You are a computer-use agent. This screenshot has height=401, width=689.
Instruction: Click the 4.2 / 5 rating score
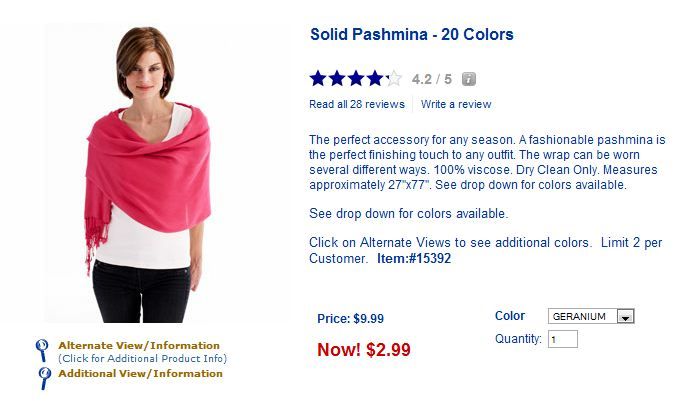pos(431,79)
